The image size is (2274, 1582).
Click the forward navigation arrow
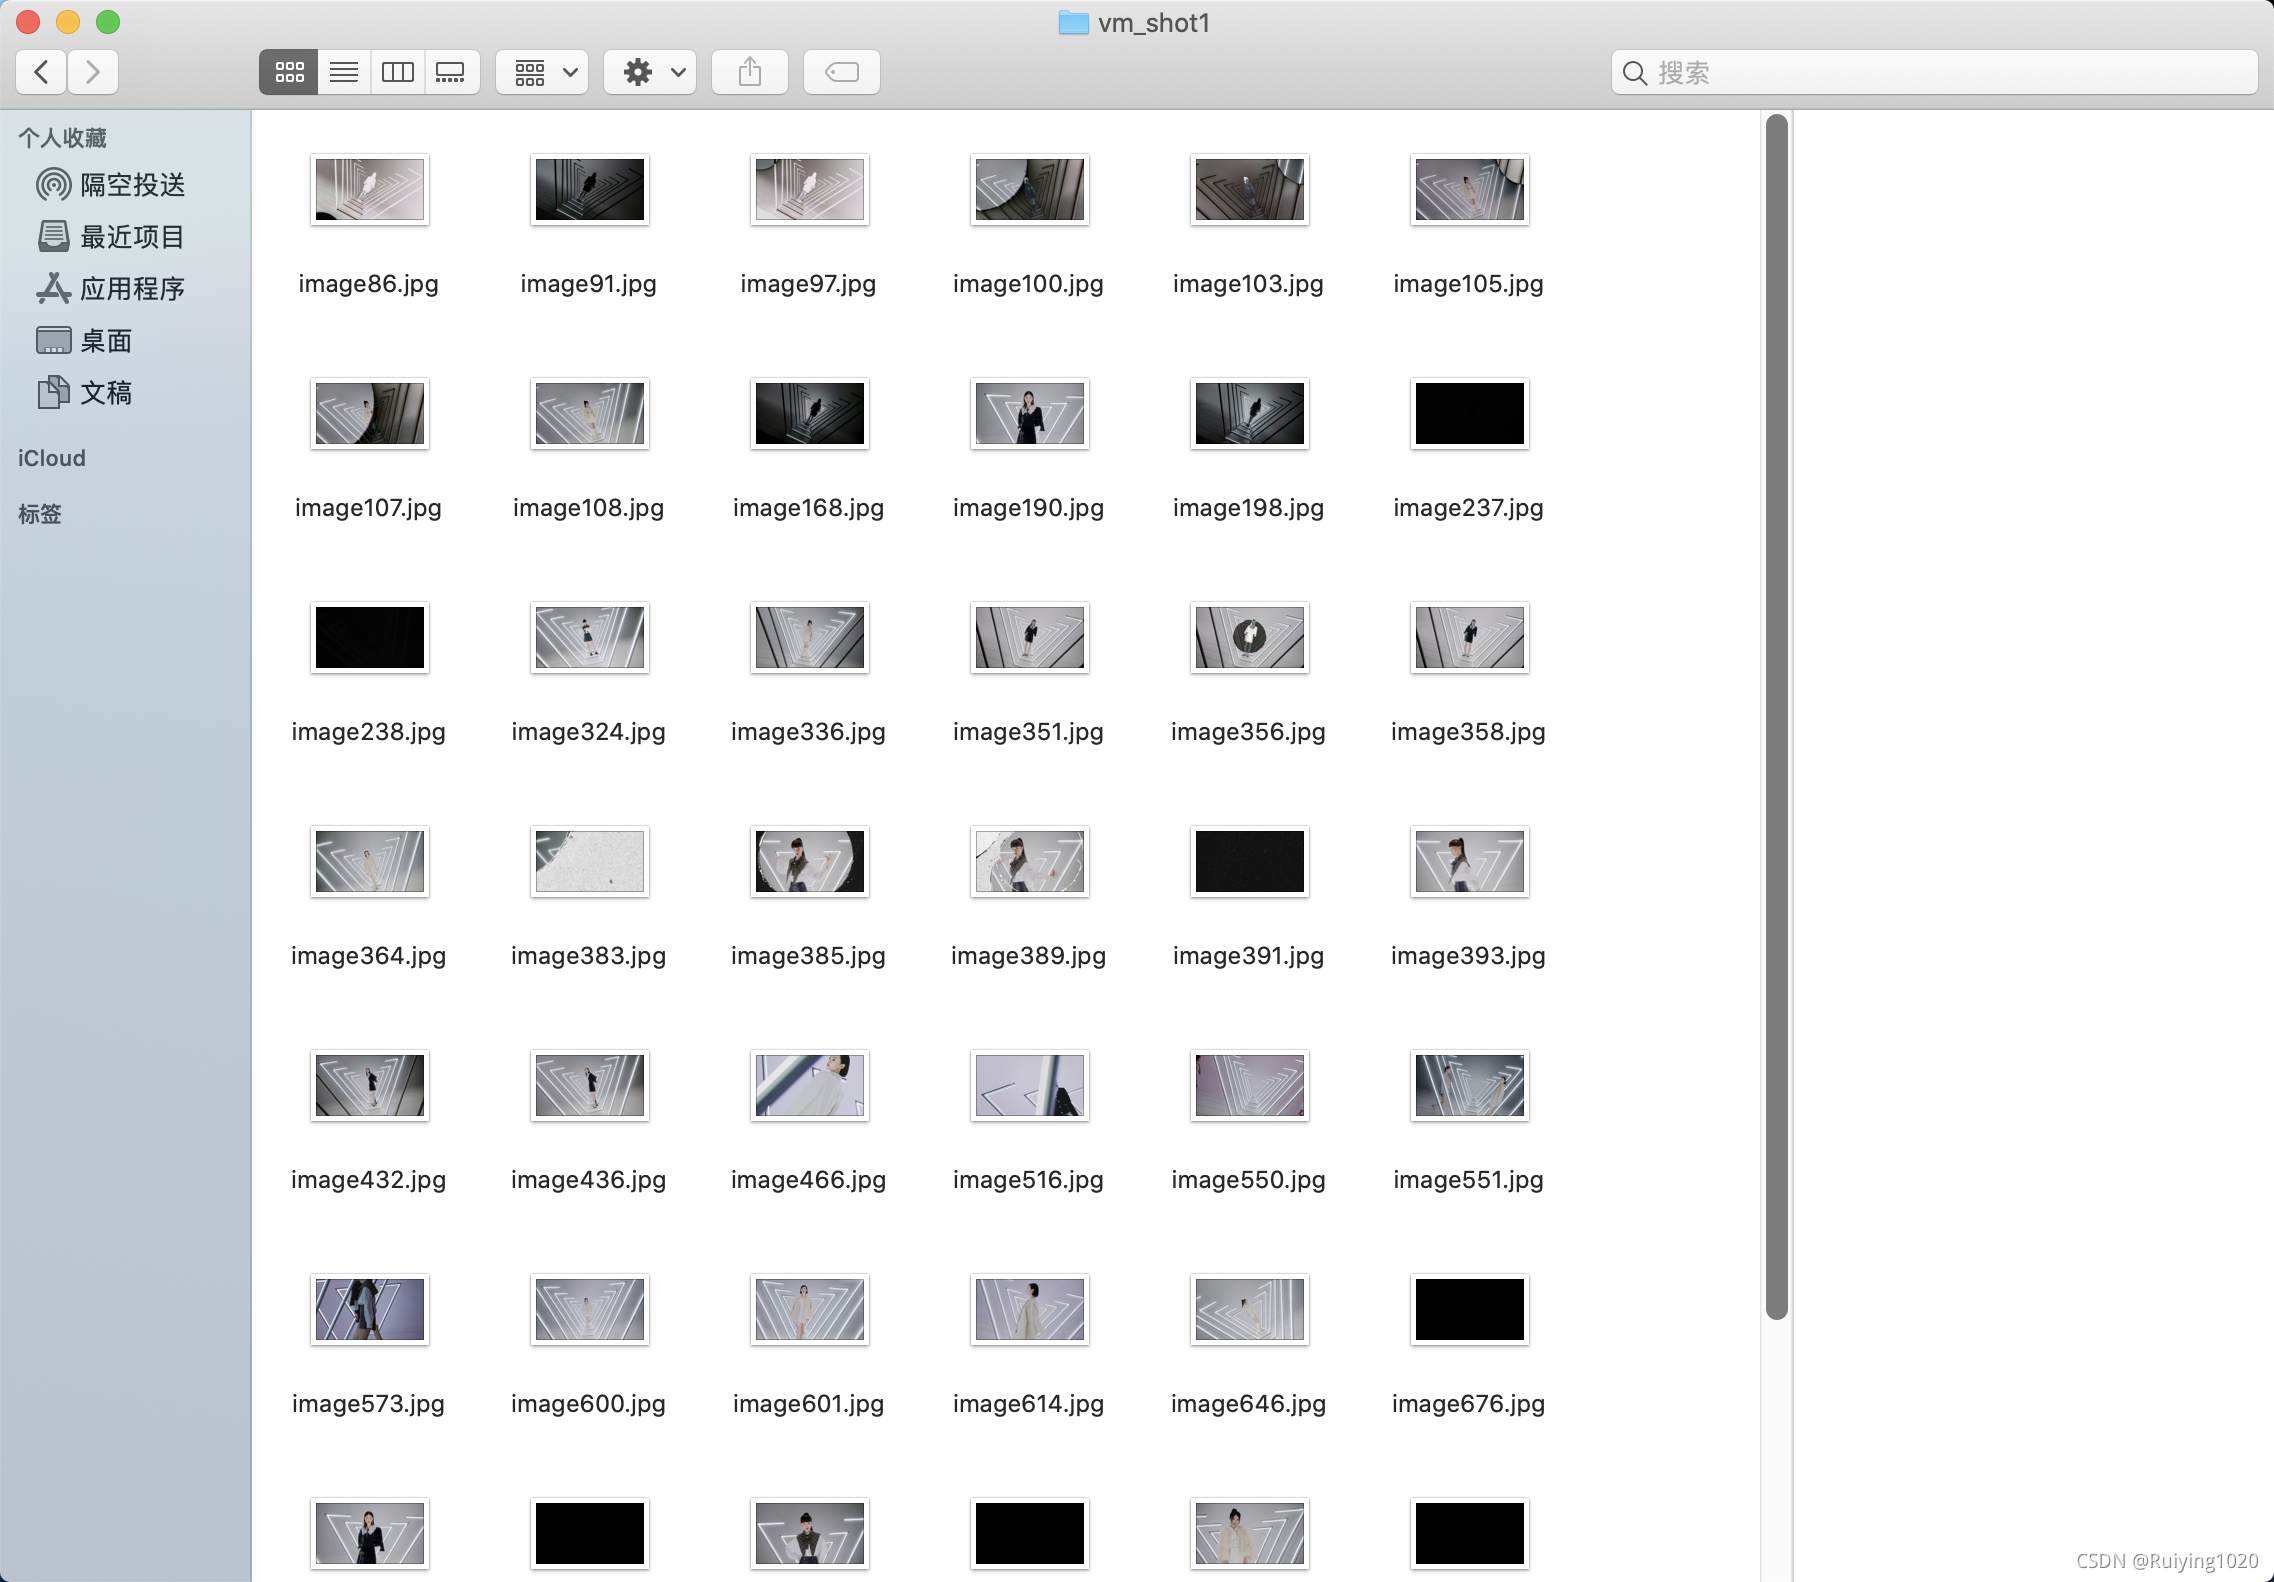[93, 72]
